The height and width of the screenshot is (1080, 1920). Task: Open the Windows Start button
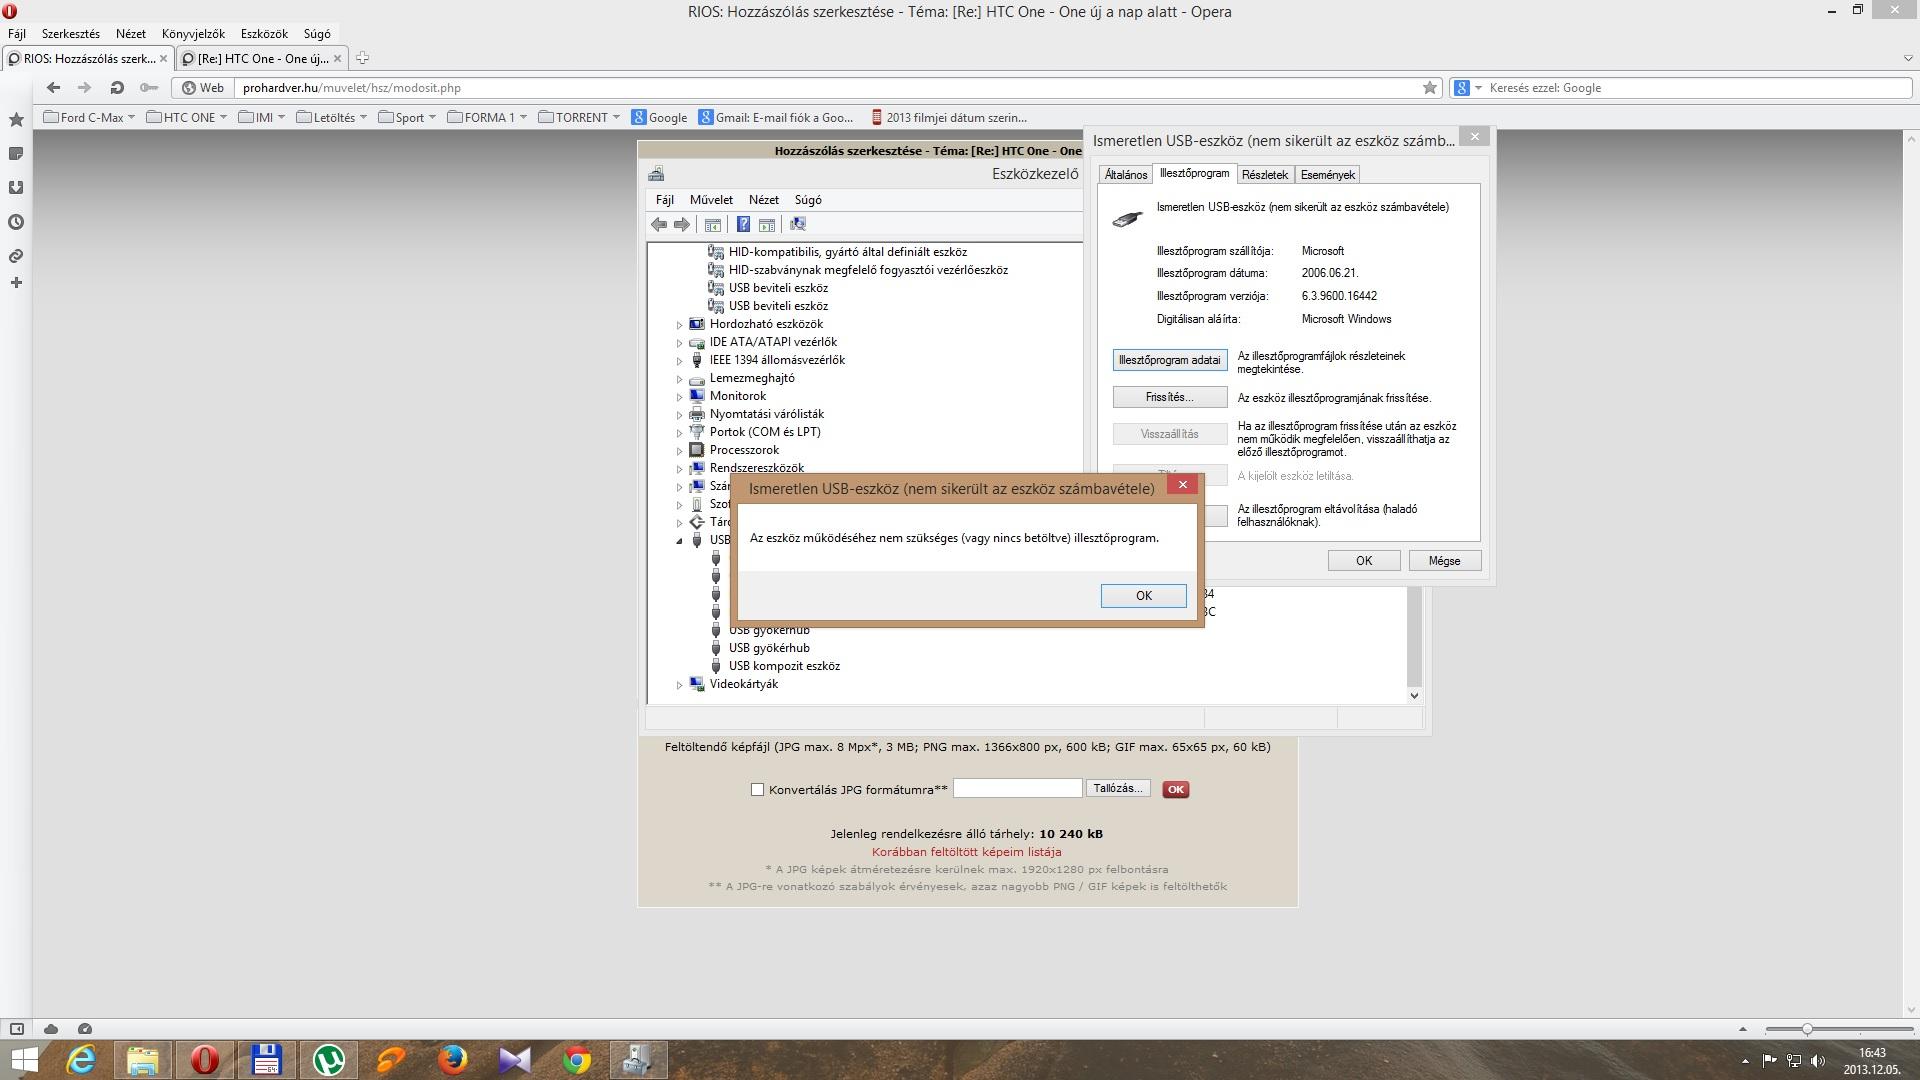24,1060
